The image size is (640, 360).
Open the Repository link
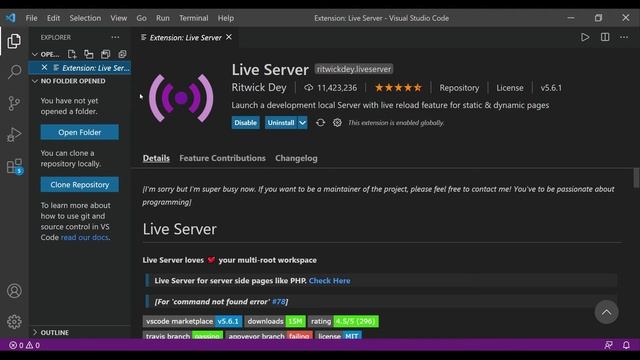click(459, 88)
